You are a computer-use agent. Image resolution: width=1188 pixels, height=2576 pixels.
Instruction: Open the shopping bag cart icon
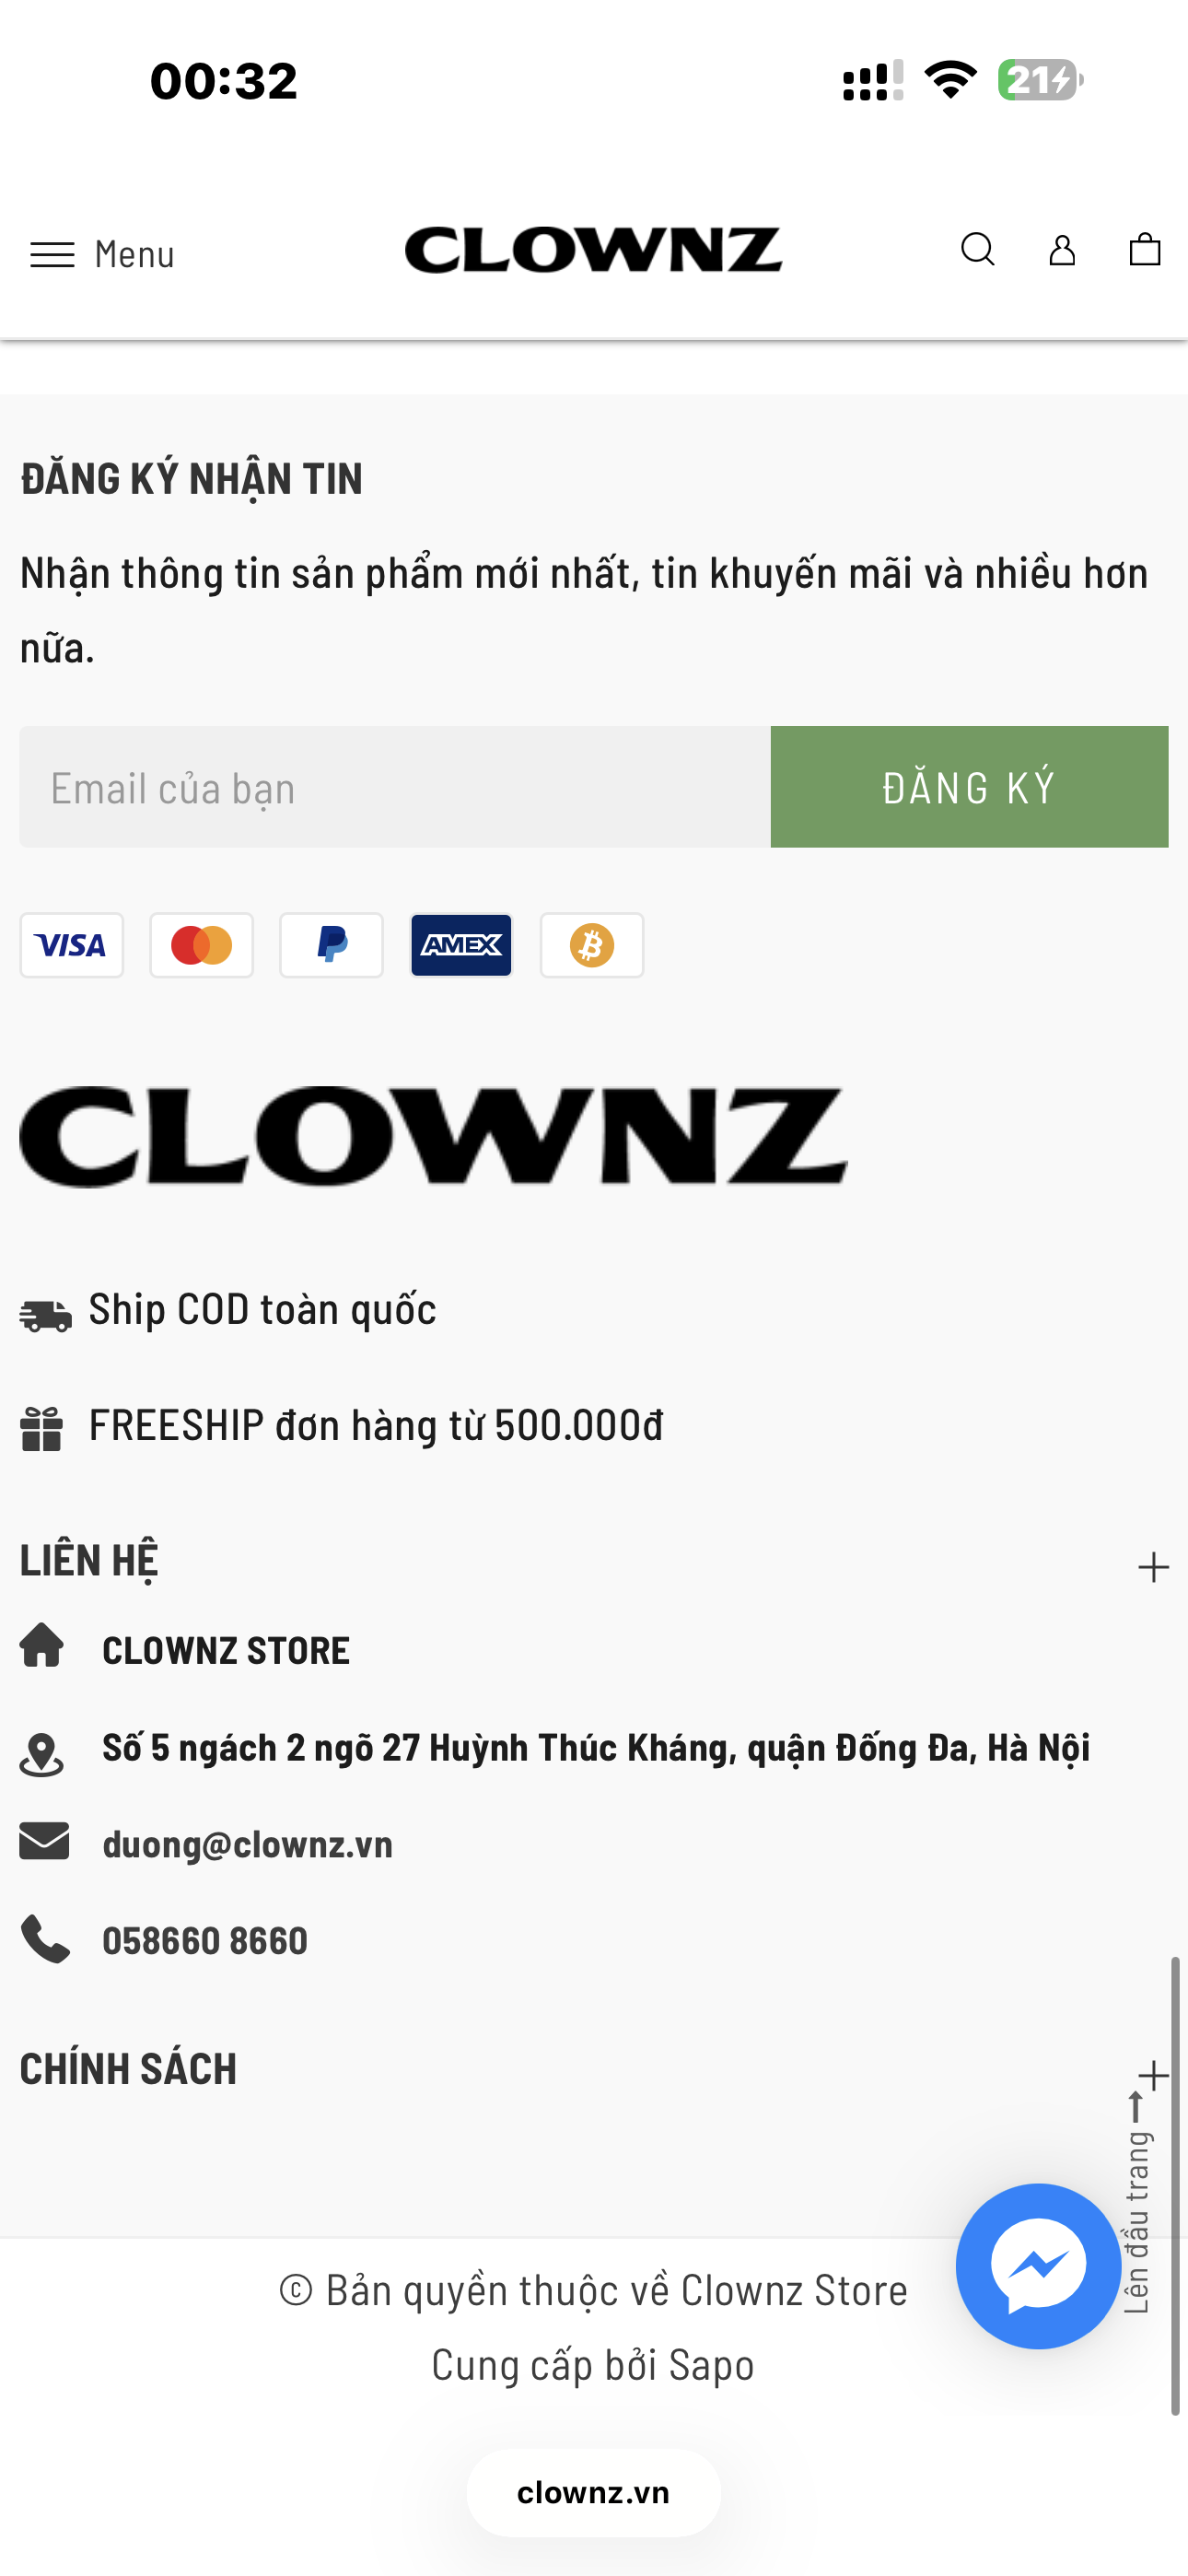point(1144,250)
